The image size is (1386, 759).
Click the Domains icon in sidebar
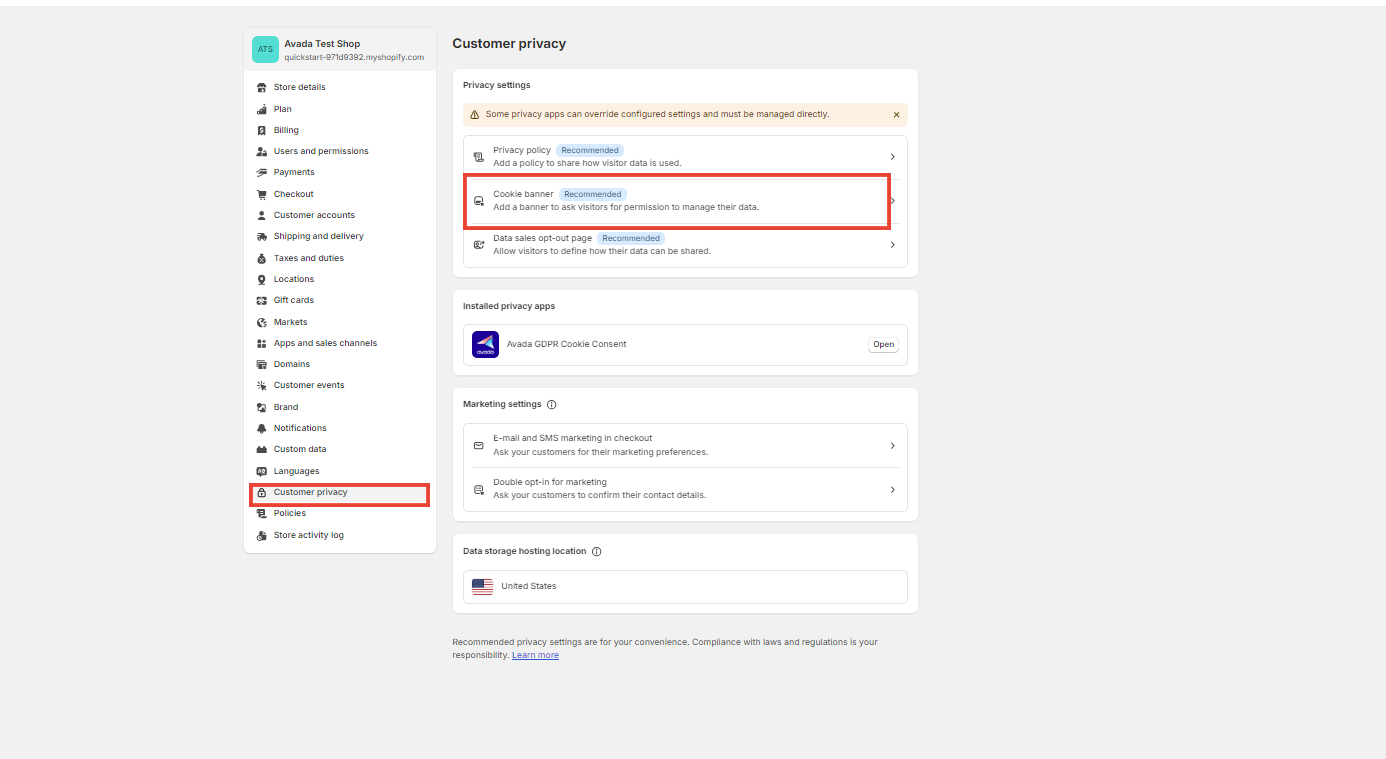tap(262, 364)
